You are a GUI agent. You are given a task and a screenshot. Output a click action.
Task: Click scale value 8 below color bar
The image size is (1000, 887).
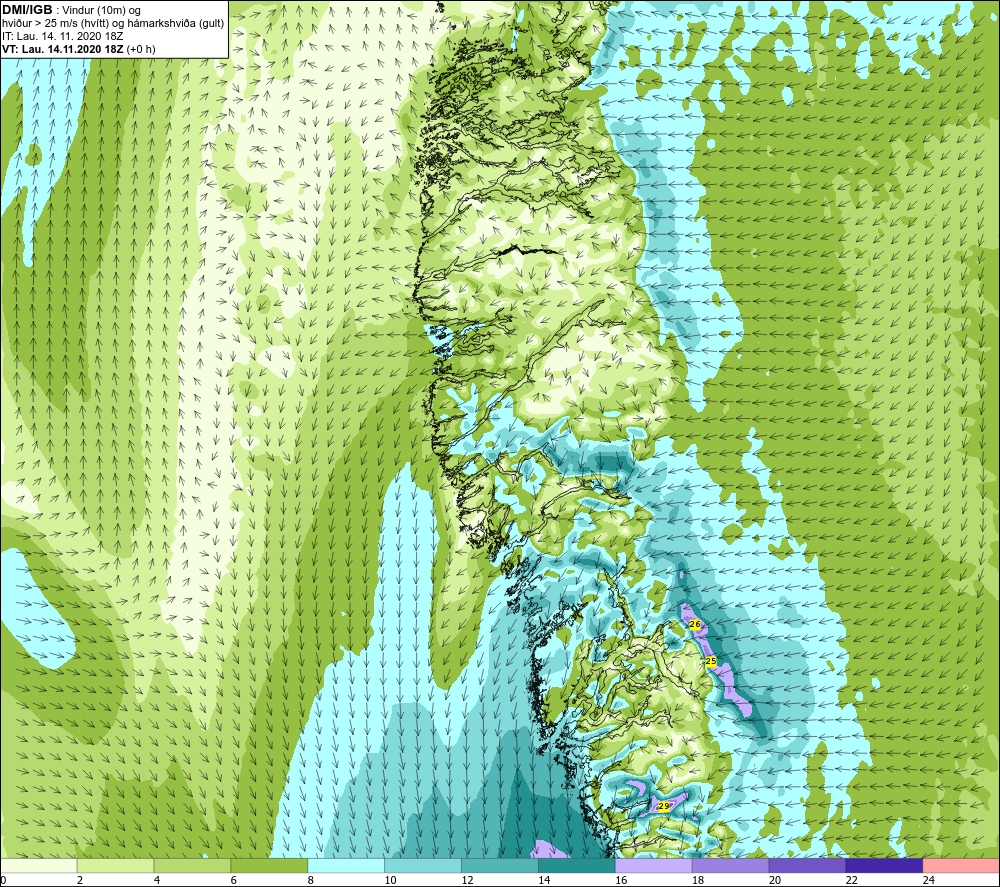311,880
